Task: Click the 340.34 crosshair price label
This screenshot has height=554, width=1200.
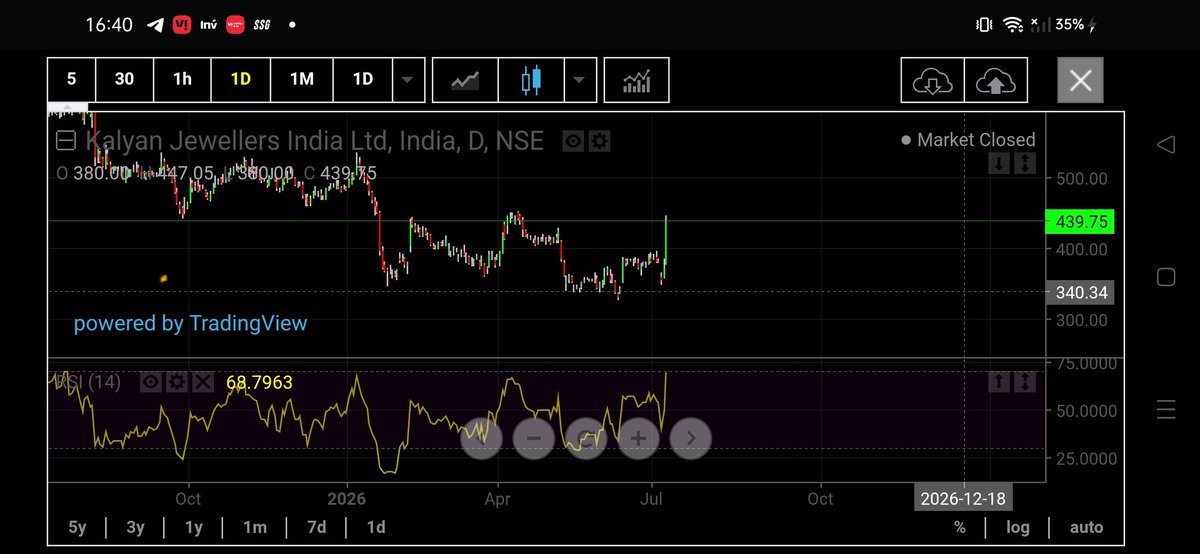Action: tap(1080, 292)
